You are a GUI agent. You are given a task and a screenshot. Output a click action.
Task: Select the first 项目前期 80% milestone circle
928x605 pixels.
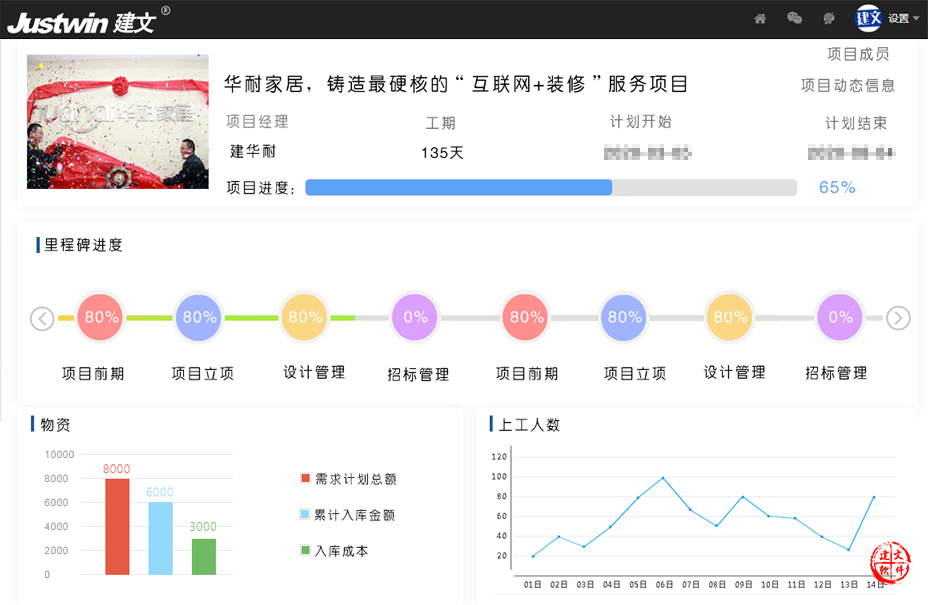(x=101, y=318)
